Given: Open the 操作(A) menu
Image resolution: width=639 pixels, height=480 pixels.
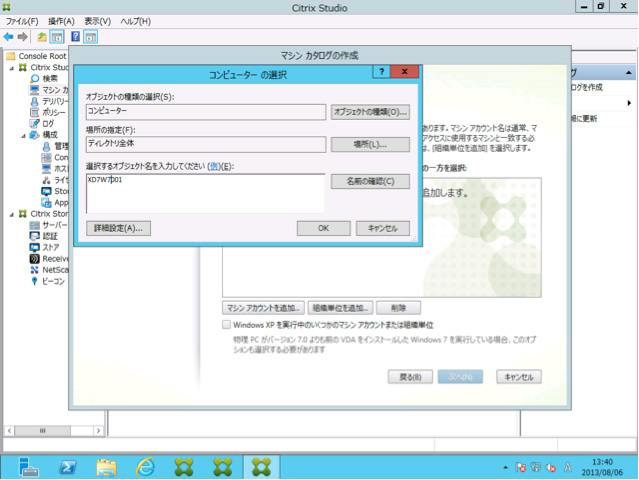Looking at the screenshot, I should [x=61, y=21].
